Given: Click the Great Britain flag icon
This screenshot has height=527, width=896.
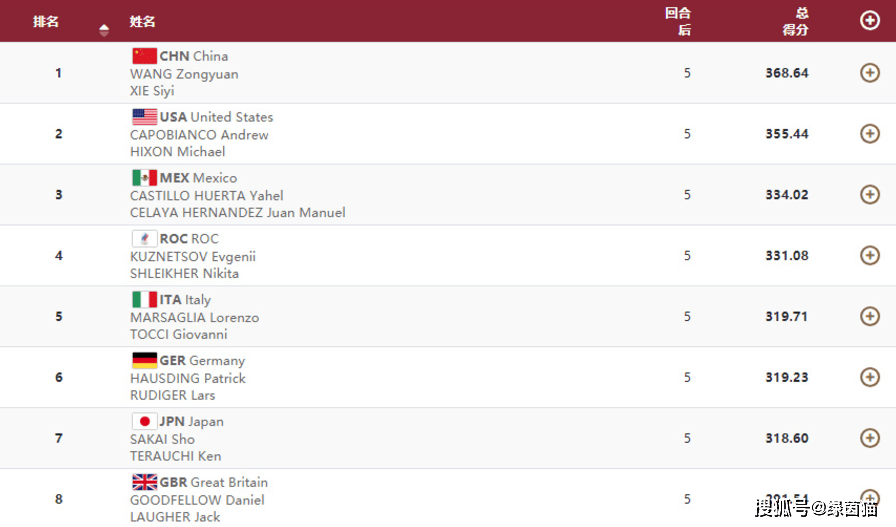Looking at the screenshot, I should click(x=144, y=482).
